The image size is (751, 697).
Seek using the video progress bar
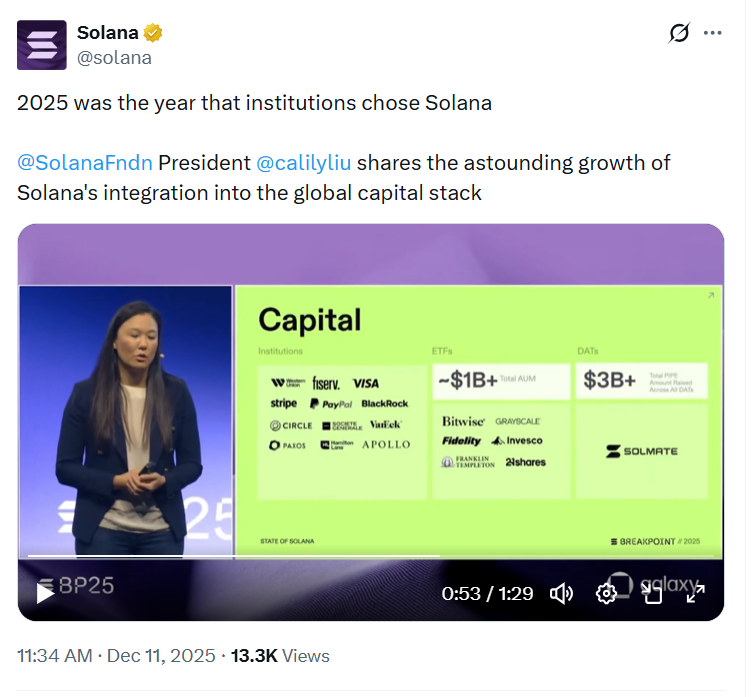tap(300, 556)
